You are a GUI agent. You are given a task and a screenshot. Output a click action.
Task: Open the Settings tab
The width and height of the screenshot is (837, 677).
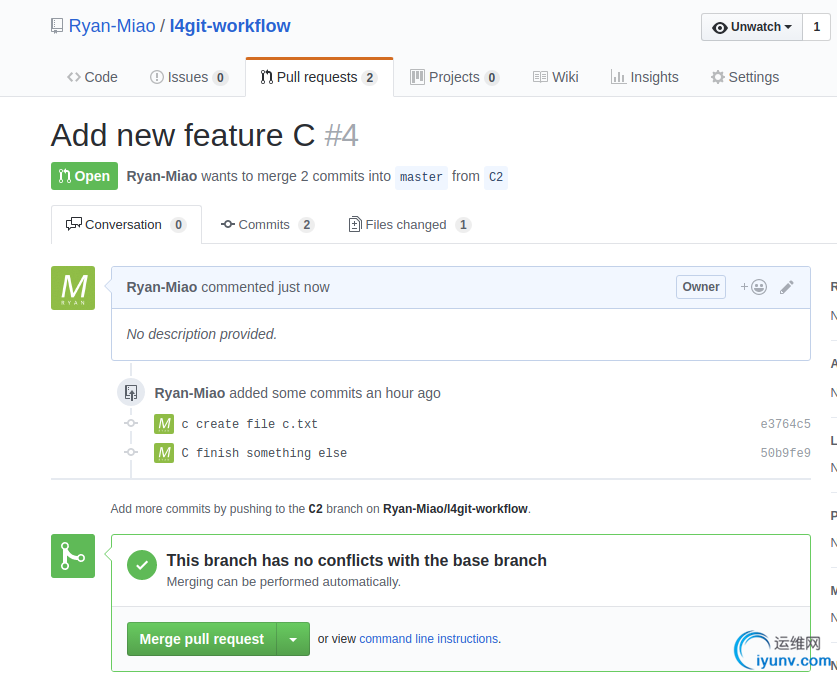(744, 77)
